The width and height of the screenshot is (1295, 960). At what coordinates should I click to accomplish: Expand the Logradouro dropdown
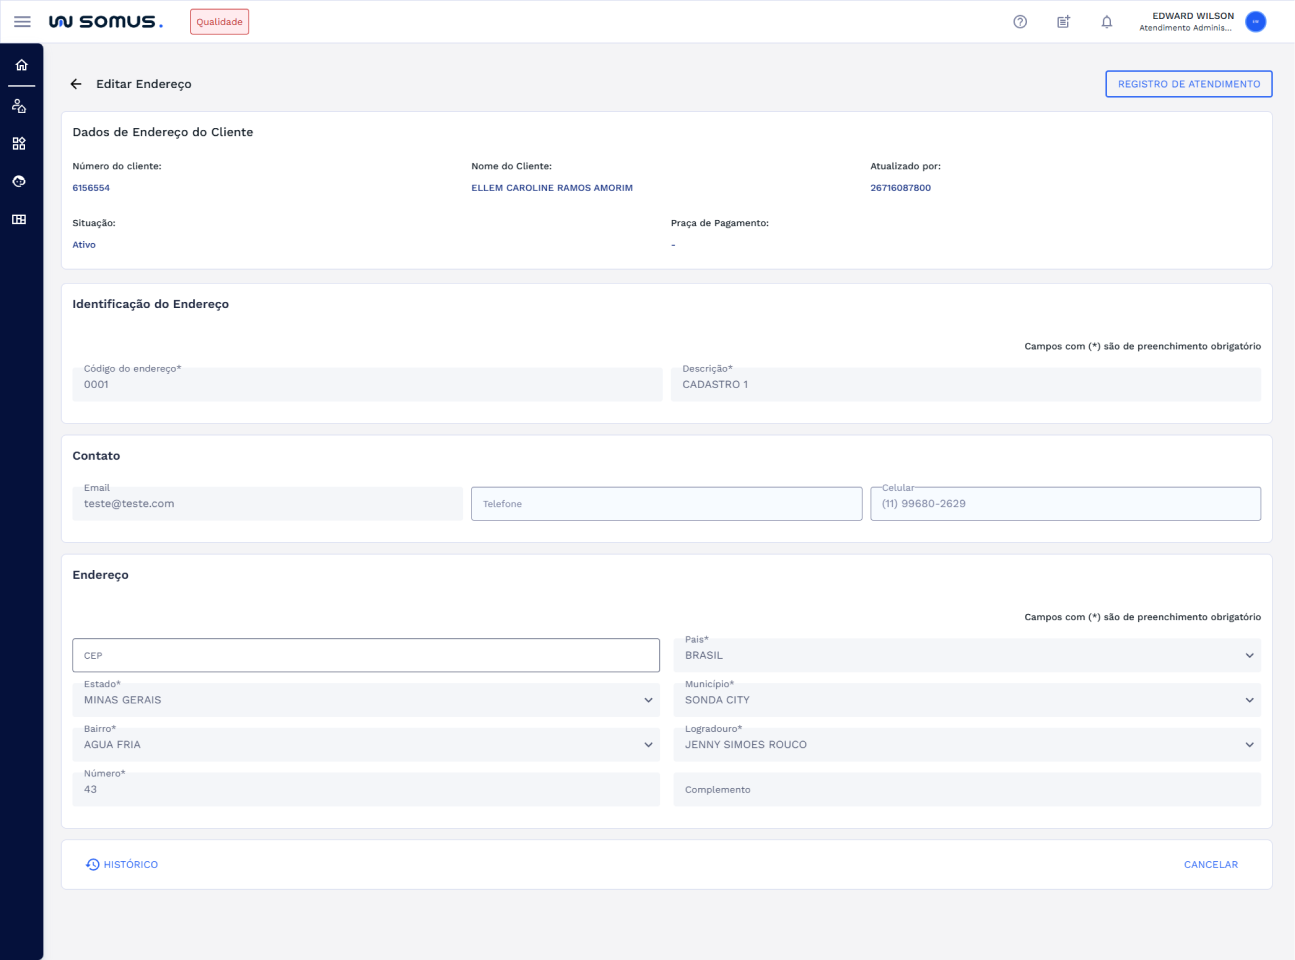(x=1249, y=745)
